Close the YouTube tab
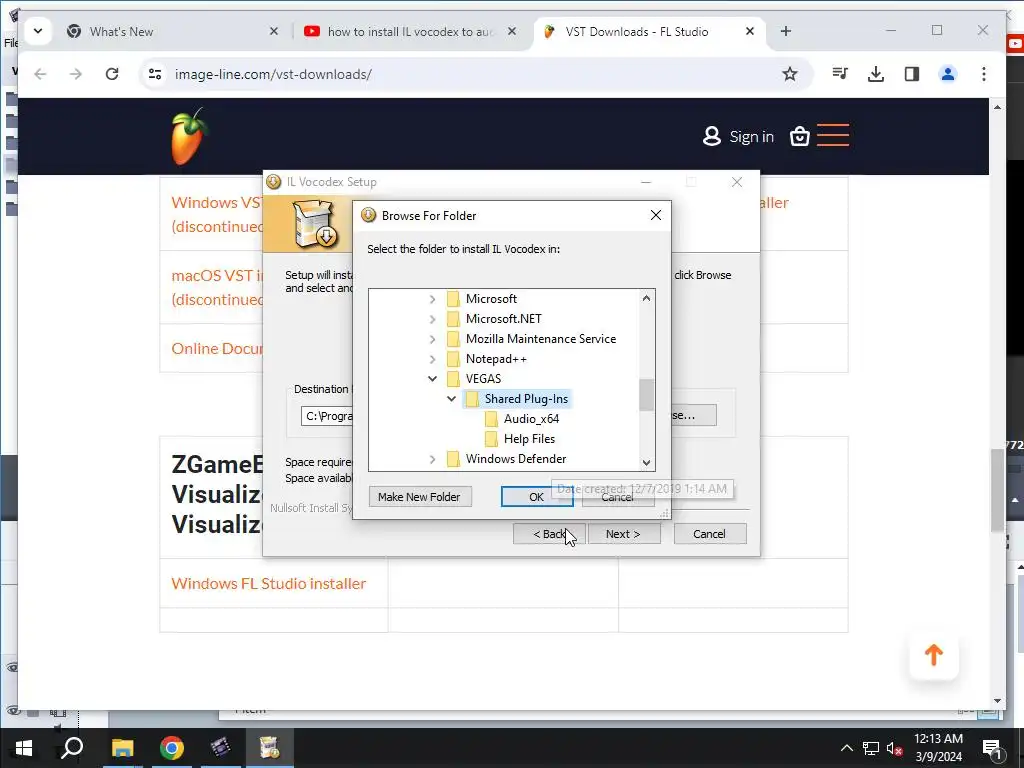 pyautogui.click(x=512, y=31)
